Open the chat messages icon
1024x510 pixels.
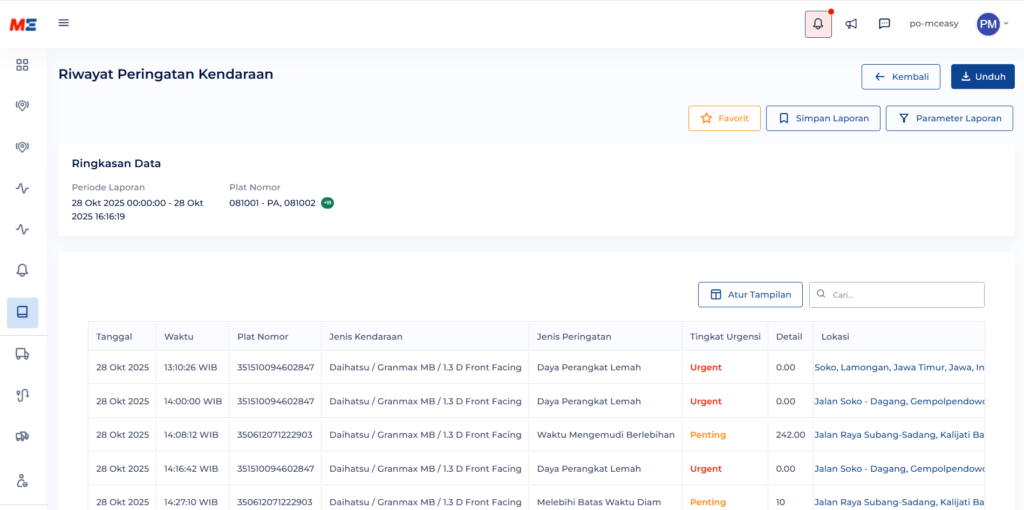pyautogui.click(x=884, y=24)
